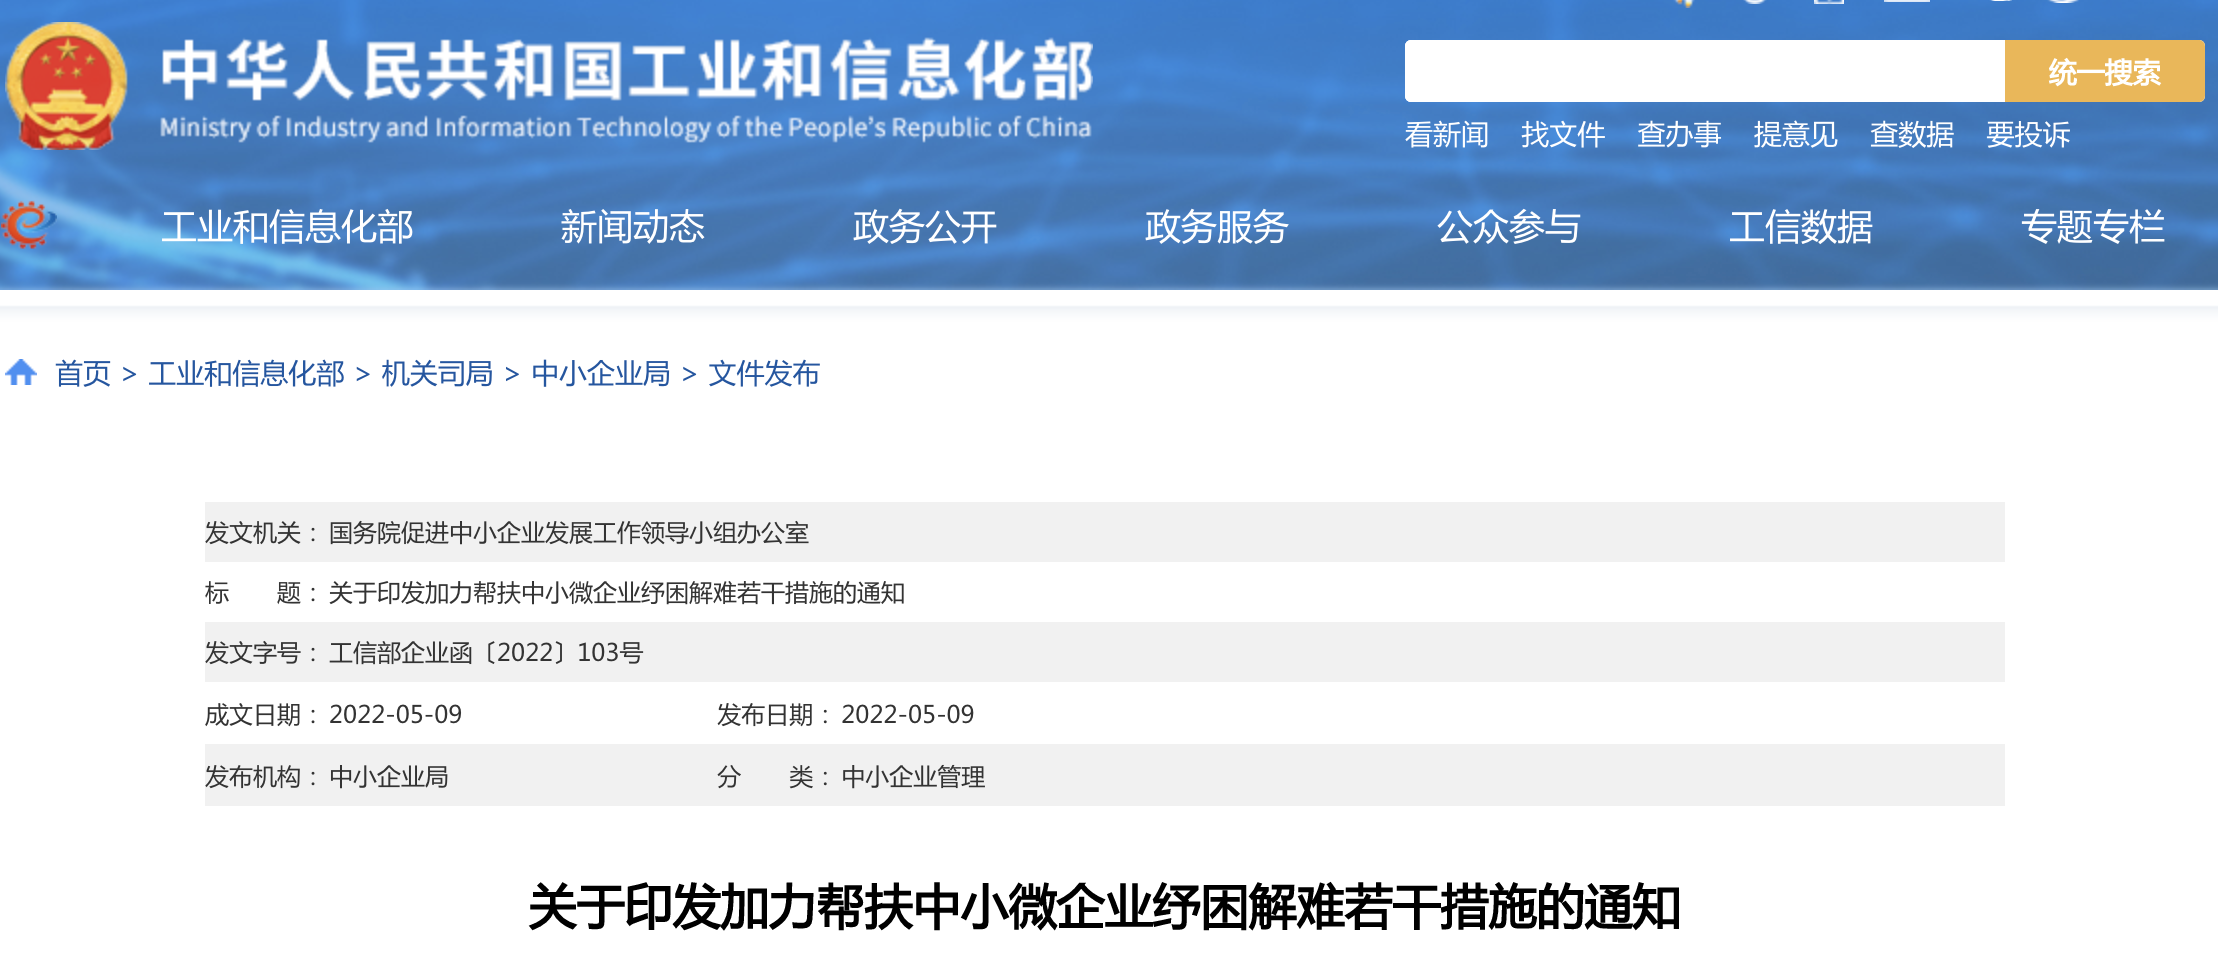Open the 提意见 quick link
Viewport: 2218px width, 962px height.
[1795, 134]
